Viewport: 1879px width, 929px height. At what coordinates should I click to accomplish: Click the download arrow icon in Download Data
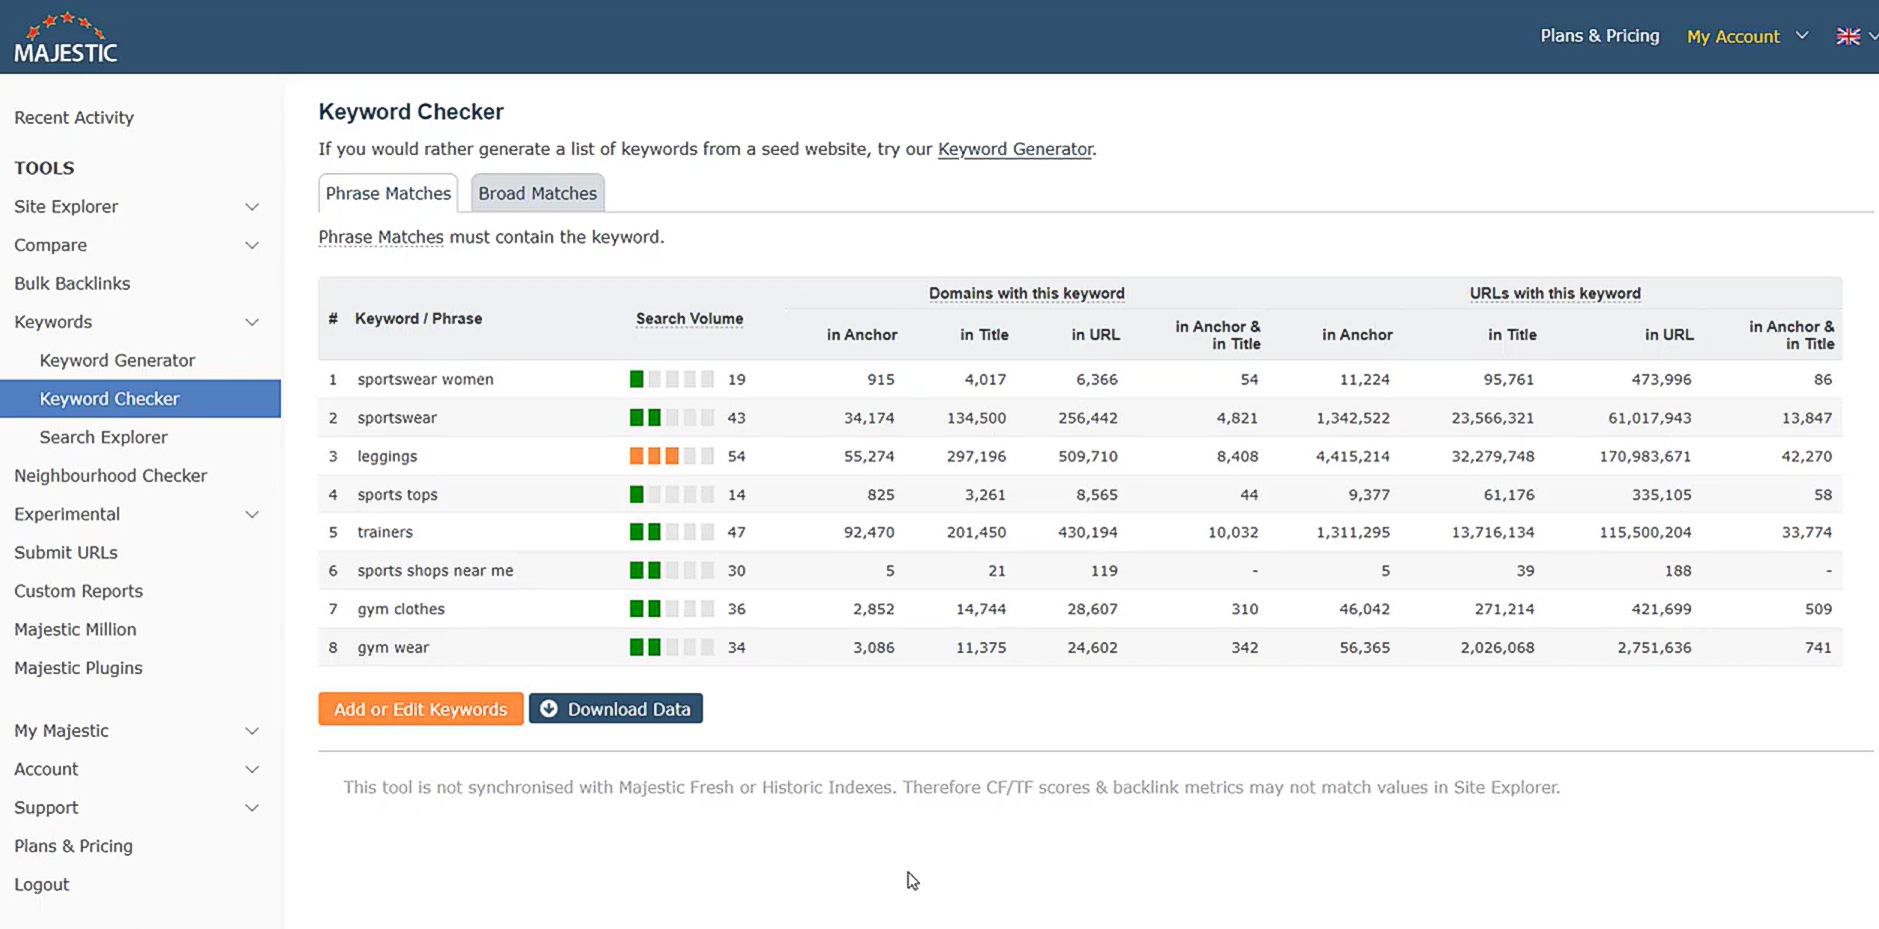click(549, 709)
